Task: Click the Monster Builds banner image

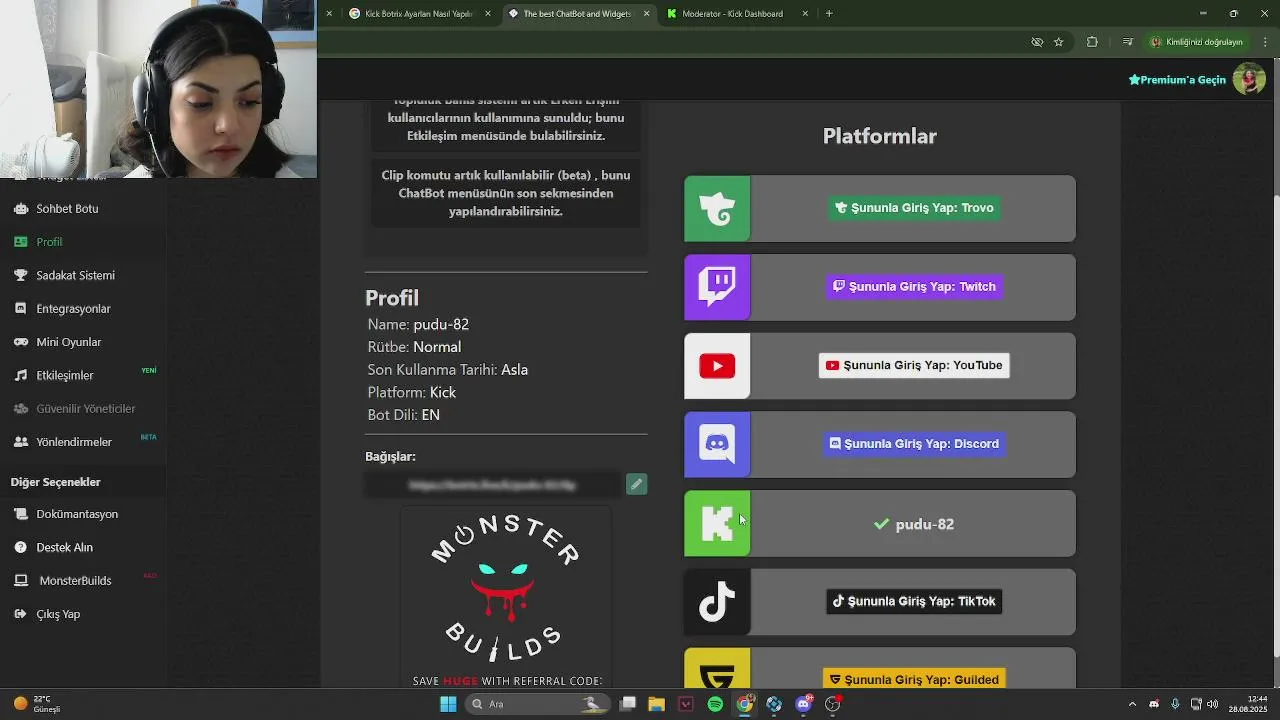Action: [x=506, y=597]
